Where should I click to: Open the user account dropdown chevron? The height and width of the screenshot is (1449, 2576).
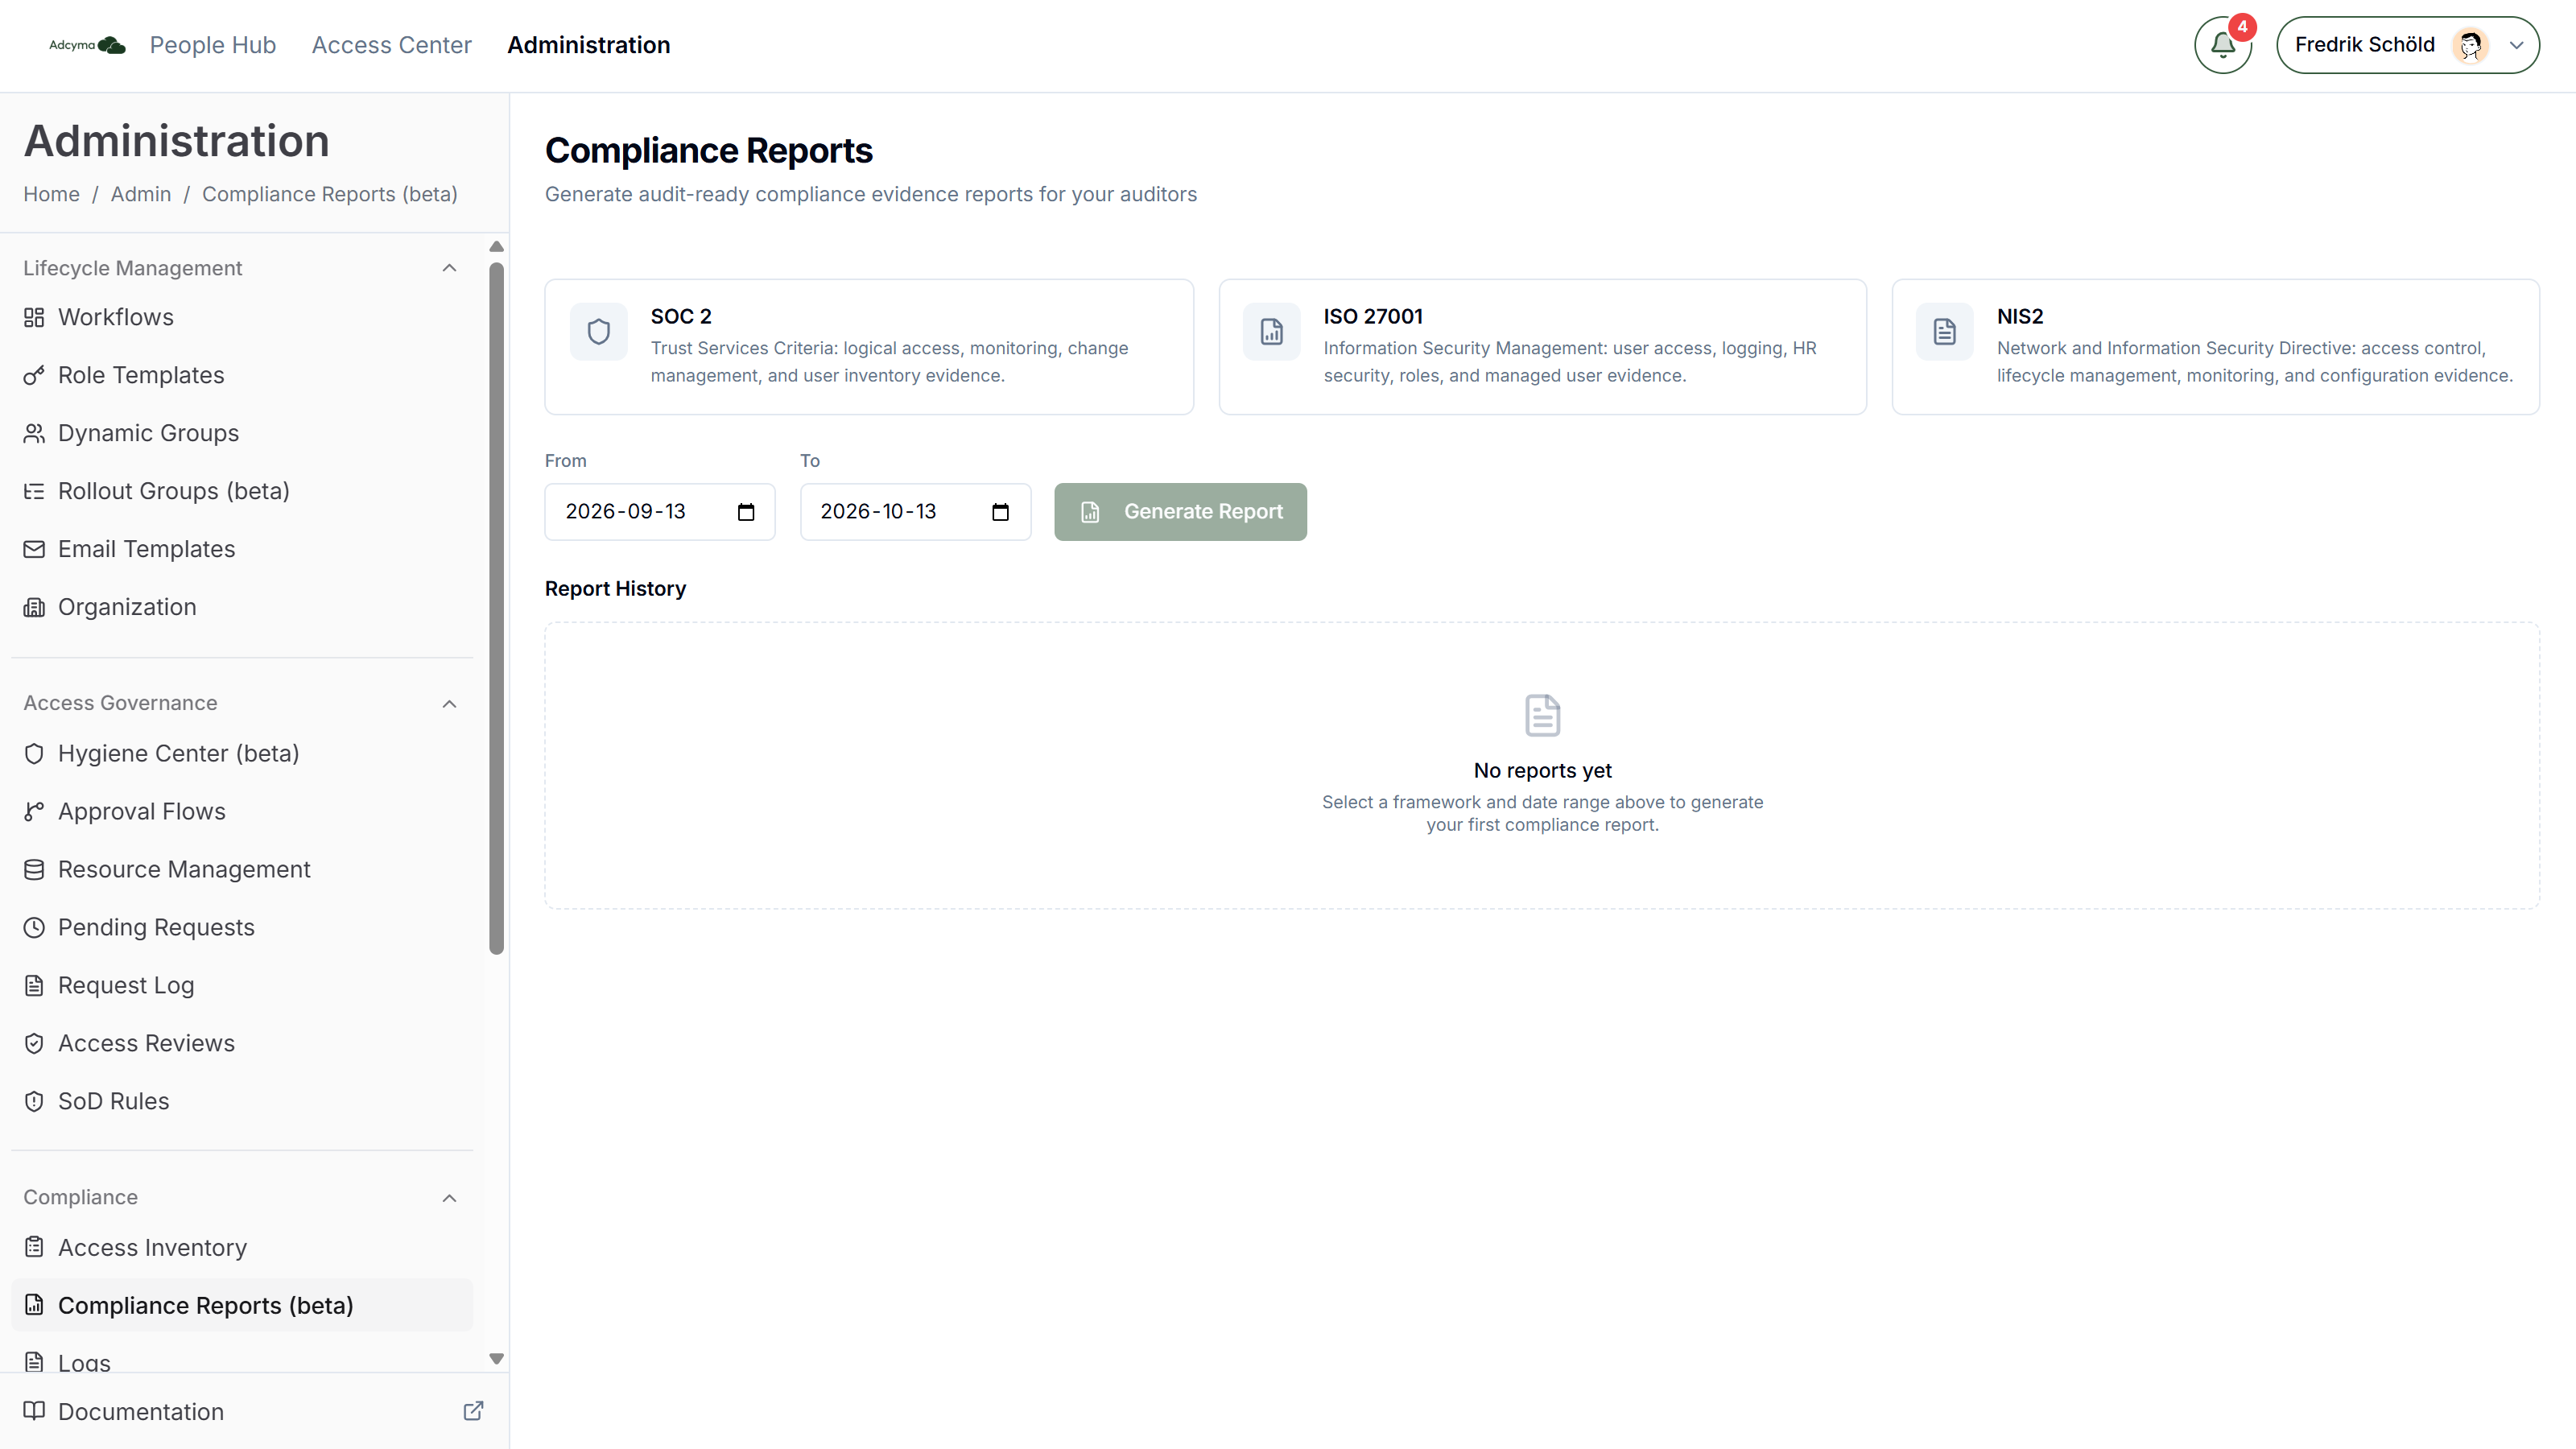pos(2517,45)
